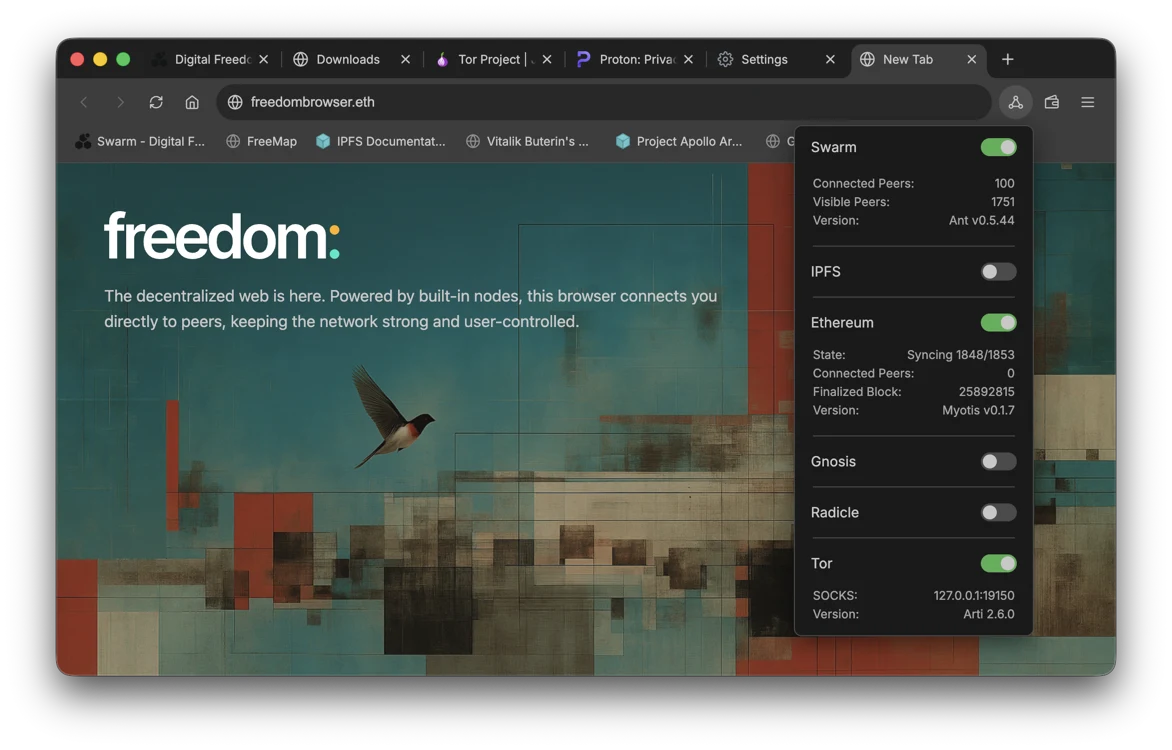
Task: Click the macOS green fullscreen button
Action: click(123, 59)
